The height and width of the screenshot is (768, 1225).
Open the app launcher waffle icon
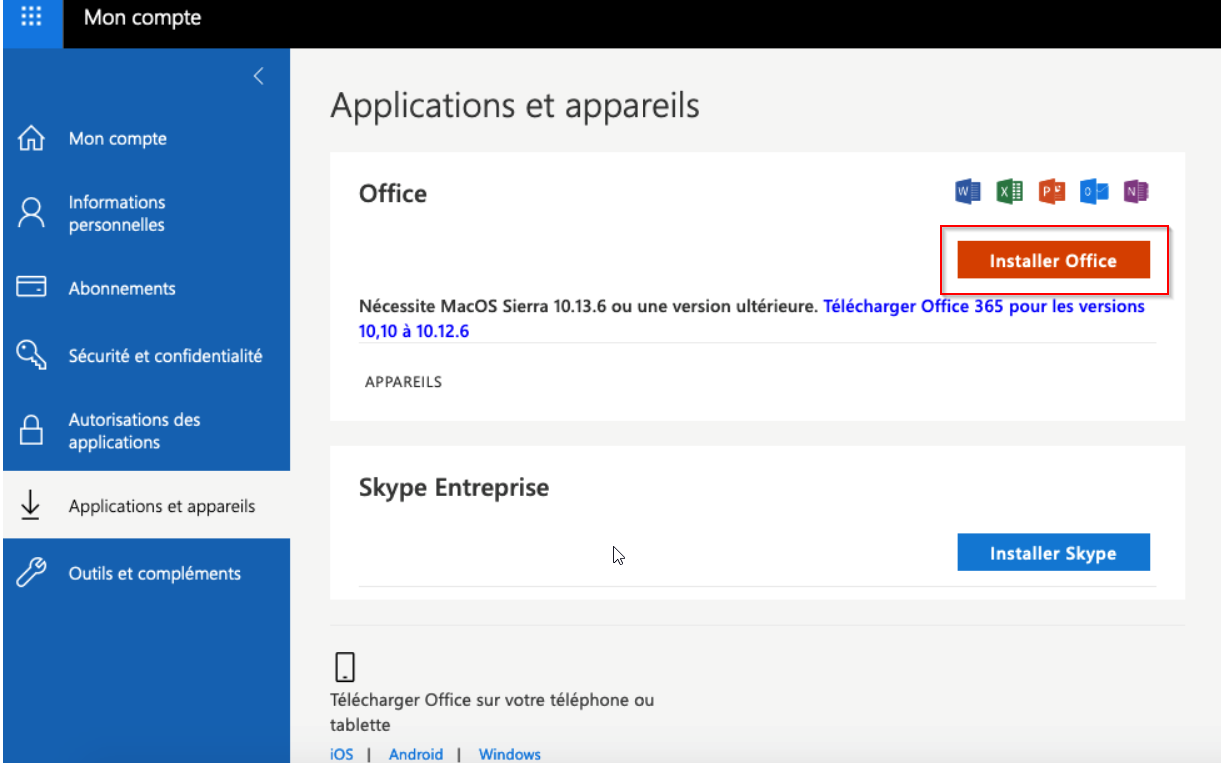32,17
